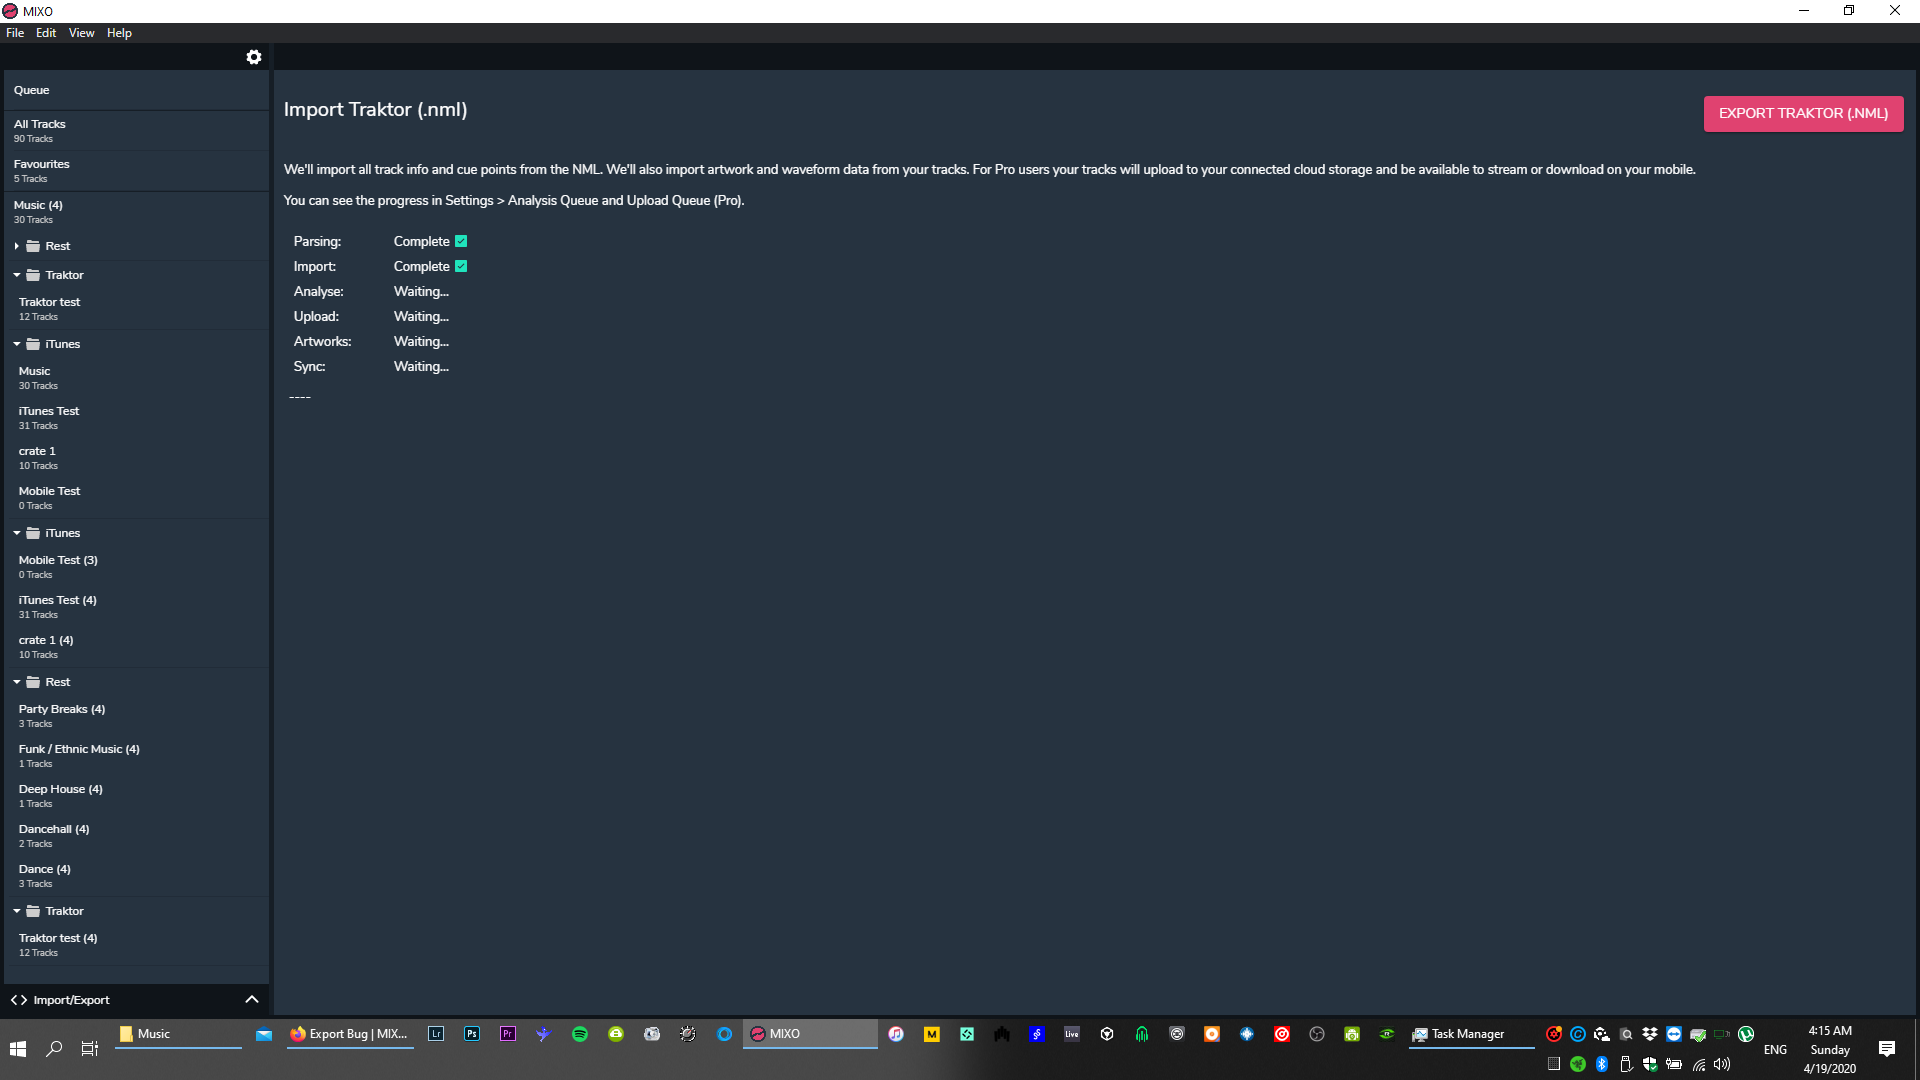Select the Dance (4) playlist
This screenshot has height=1080, width=1920.
click(x=136, y=876)
